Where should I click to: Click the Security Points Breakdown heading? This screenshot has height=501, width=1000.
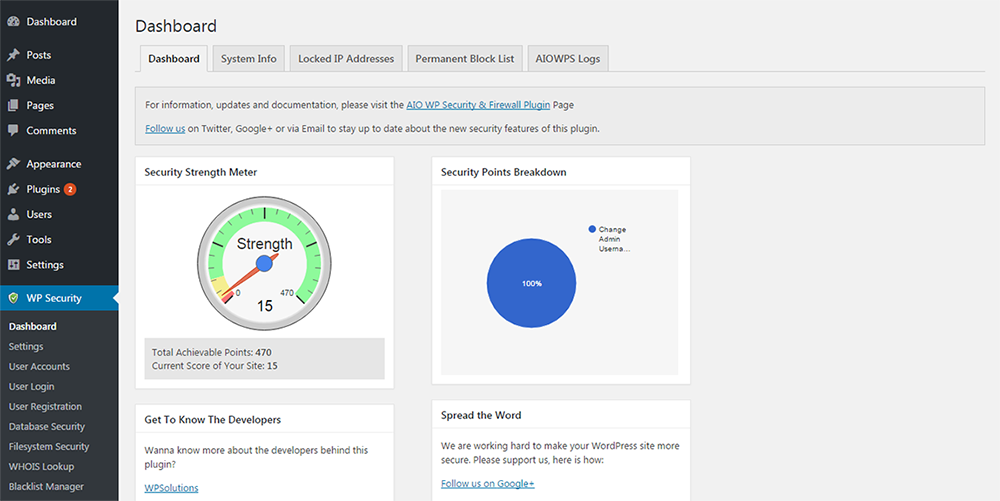pyautogui.click(x=503, y=172)
